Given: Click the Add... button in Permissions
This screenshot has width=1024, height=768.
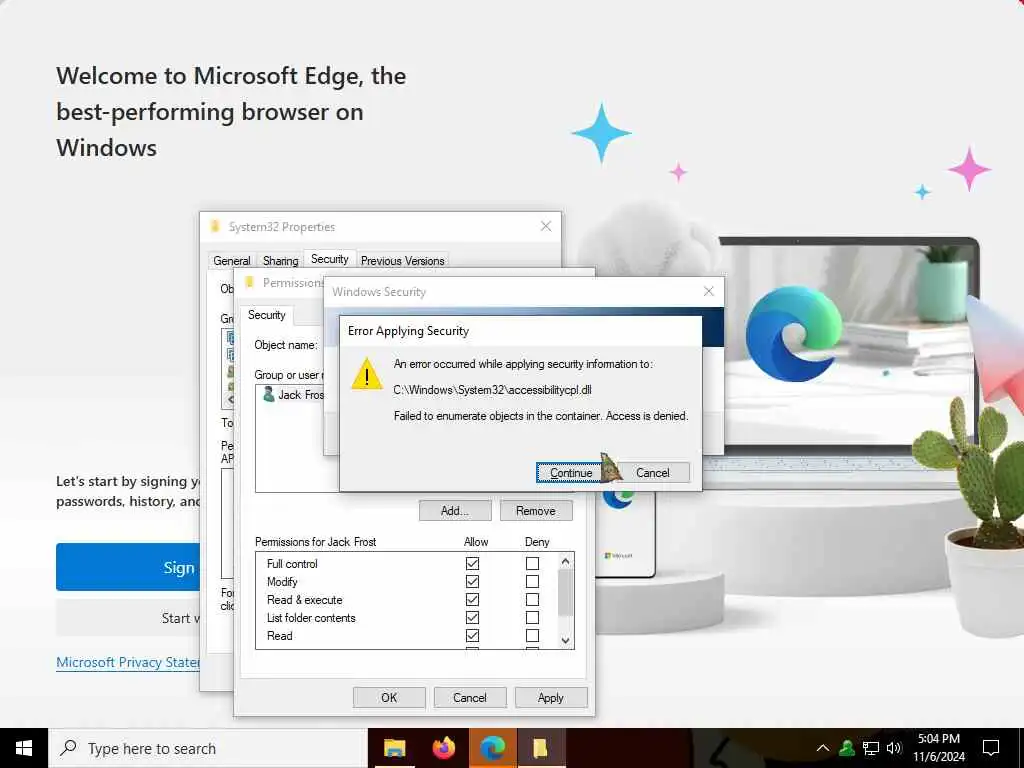Looking at the screenshot, I should (455, 511).
